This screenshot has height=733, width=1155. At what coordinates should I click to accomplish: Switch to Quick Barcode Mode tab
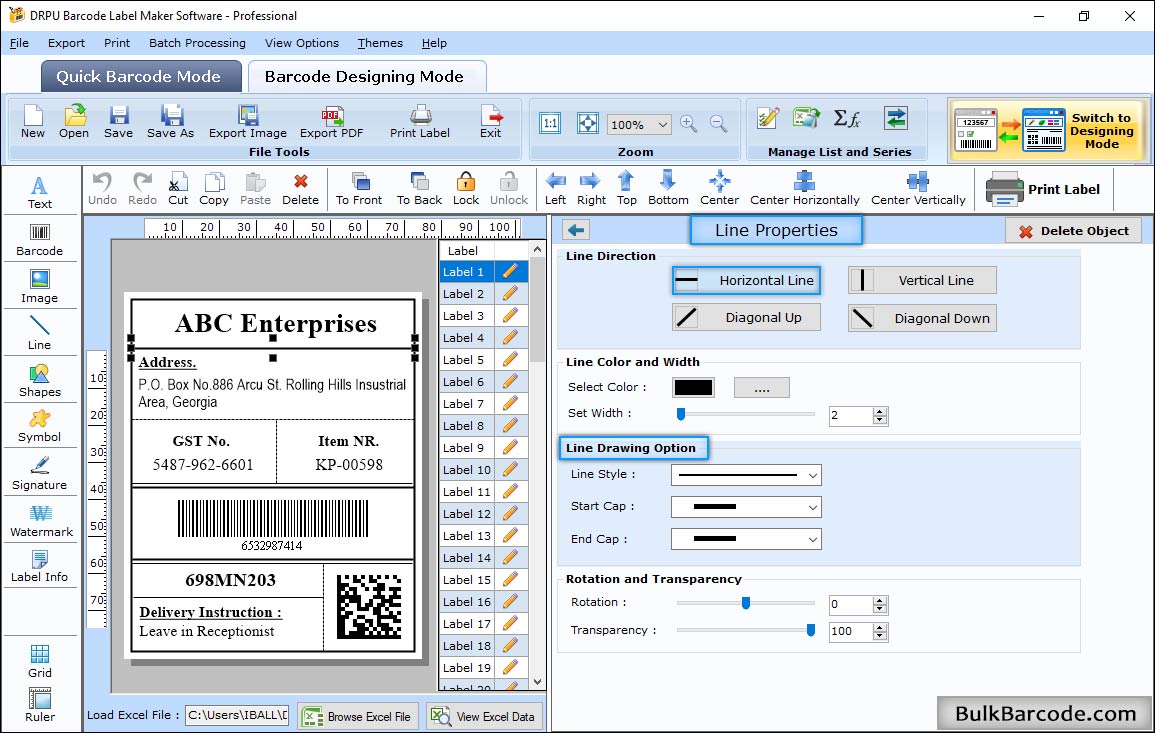[141, 77]
